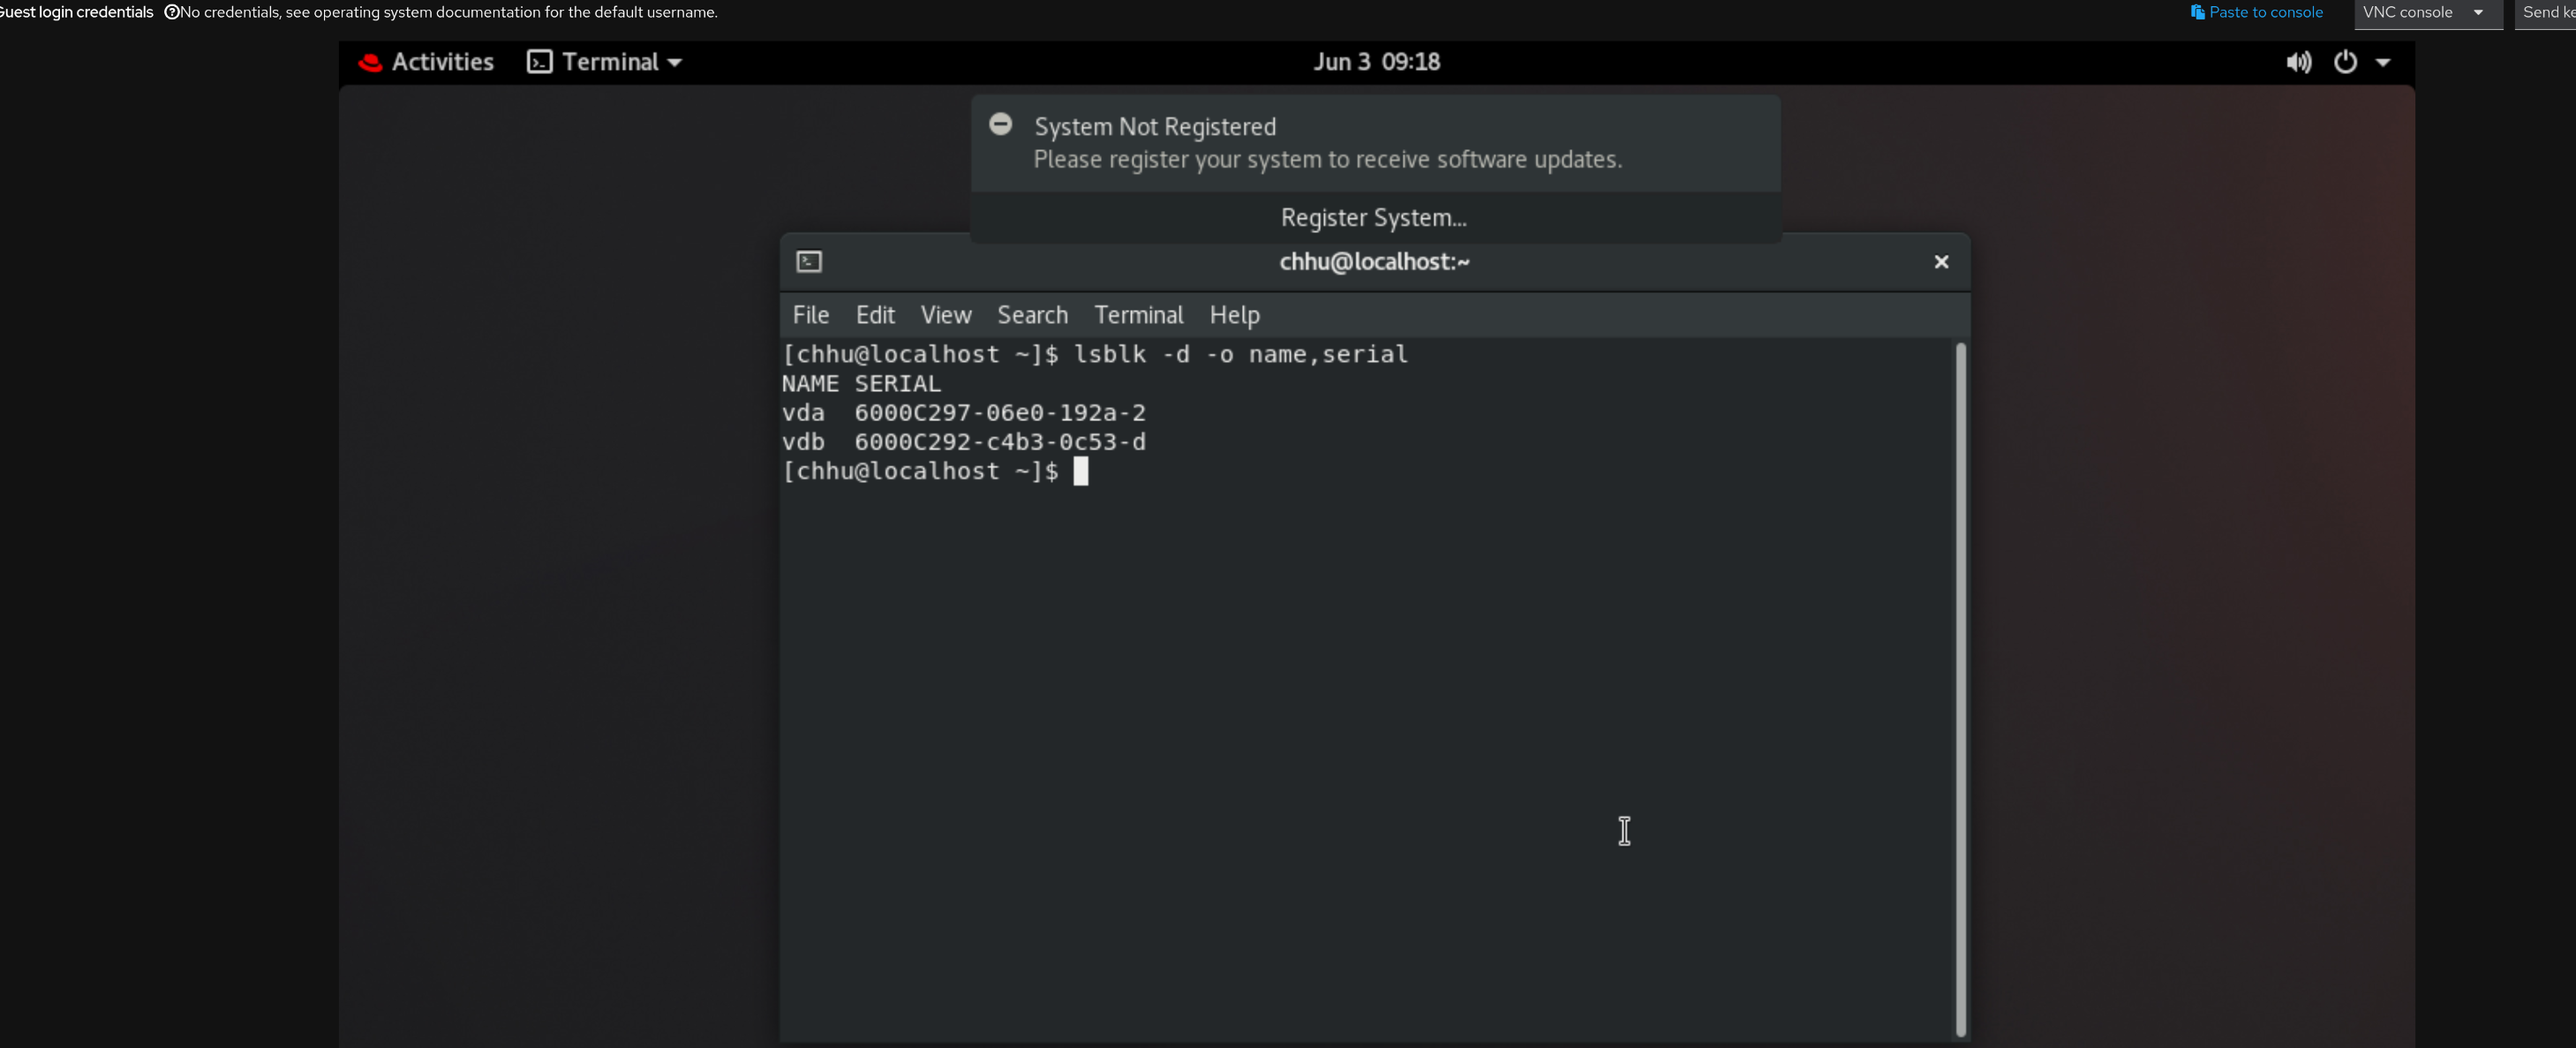Open the system menu dropdown arrow
Viewport: 2576px width, 1048px height.
click(x=2383, y=62)
